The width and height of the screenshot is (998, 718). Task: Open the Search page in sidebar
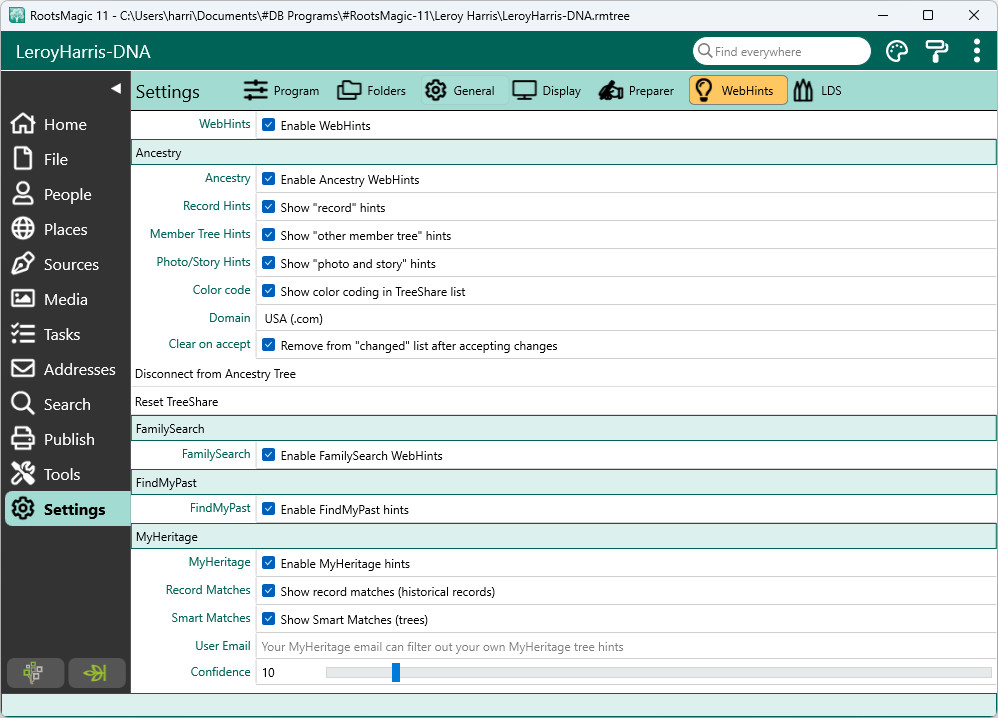pyautogui.click(x=66, y=404)
